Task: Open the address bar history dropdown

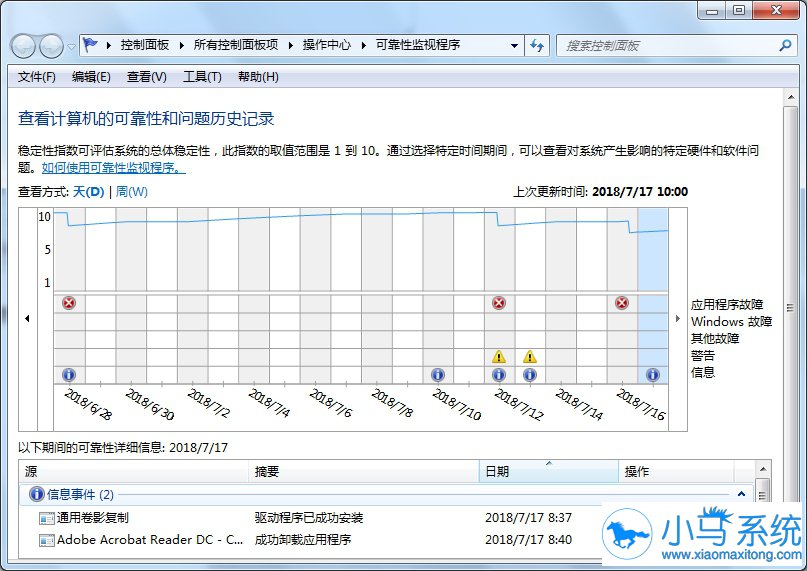Action: pyautogui.click(x=514, y=45)
